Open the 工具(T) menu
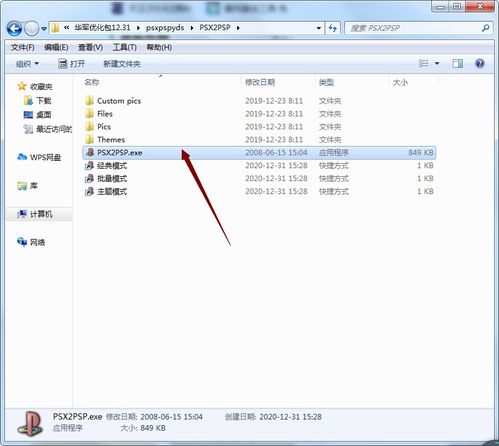The height and width of the screenshot is (446, 499). [x=125, y=47]
